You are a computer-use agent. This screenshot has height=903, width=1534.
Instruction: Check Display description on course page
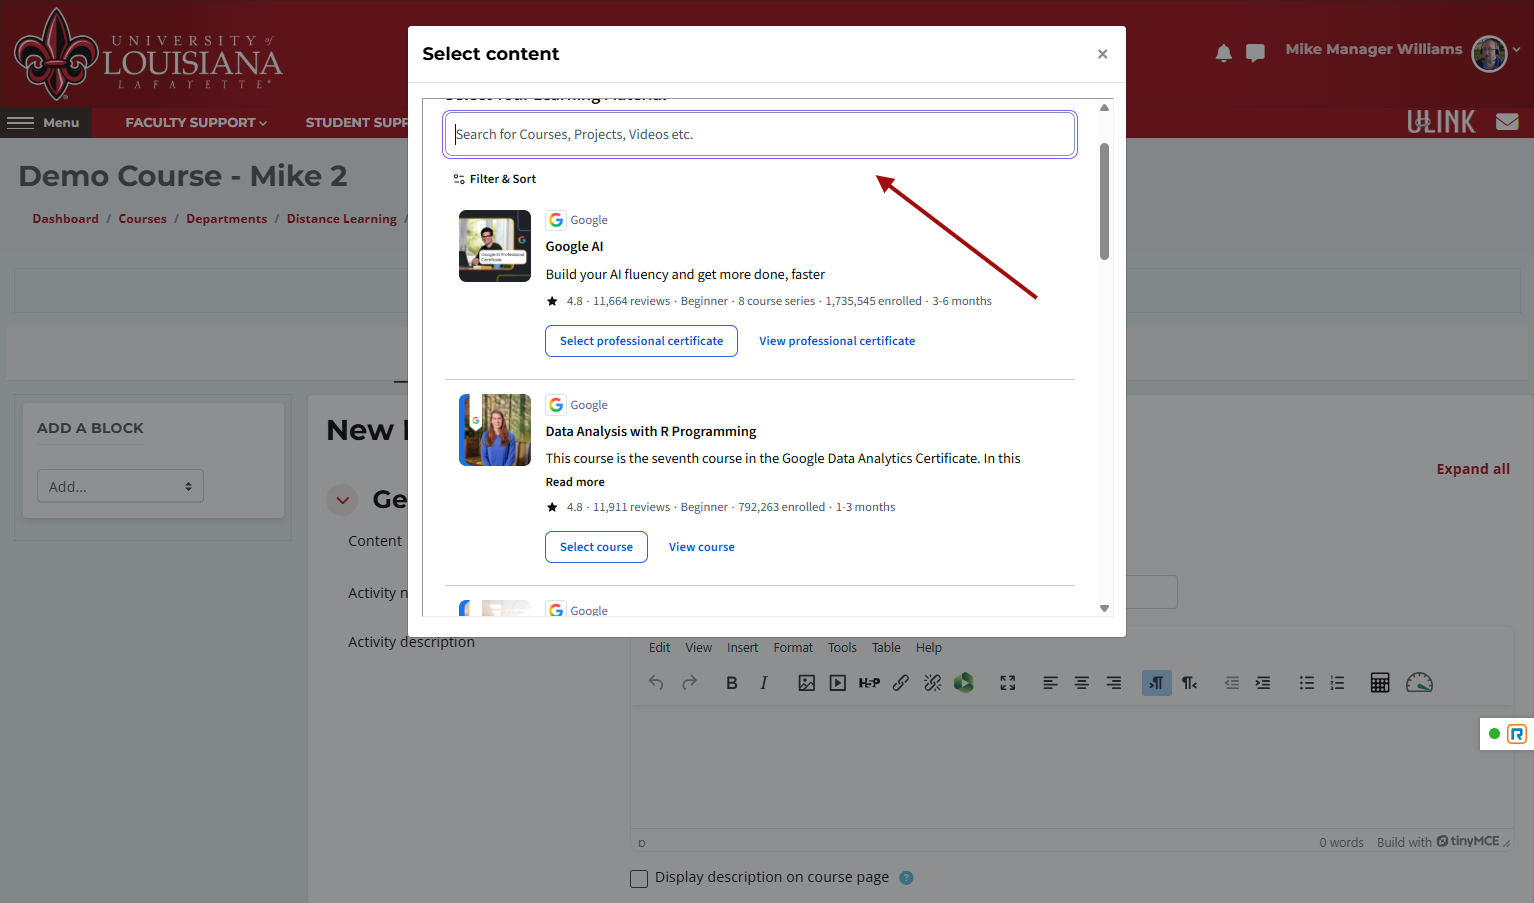tap(639, 878)
